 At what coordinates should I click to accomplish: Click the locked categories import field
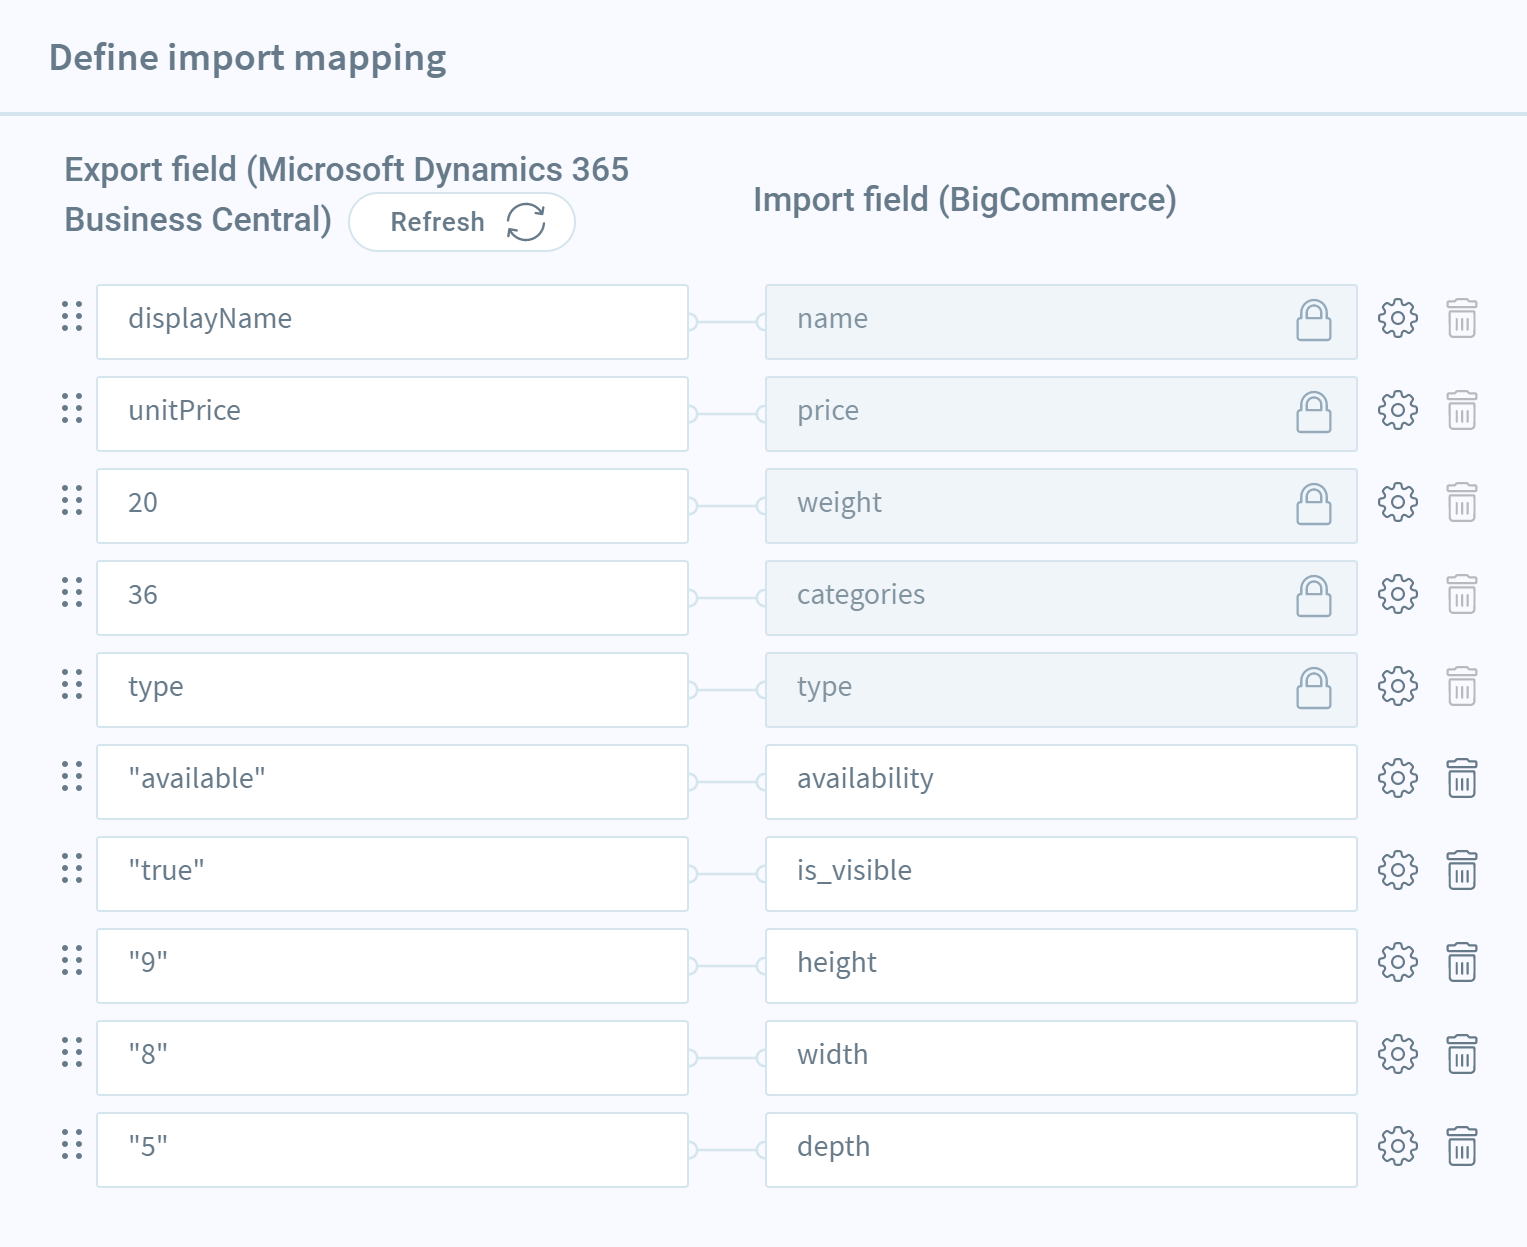1061,598
